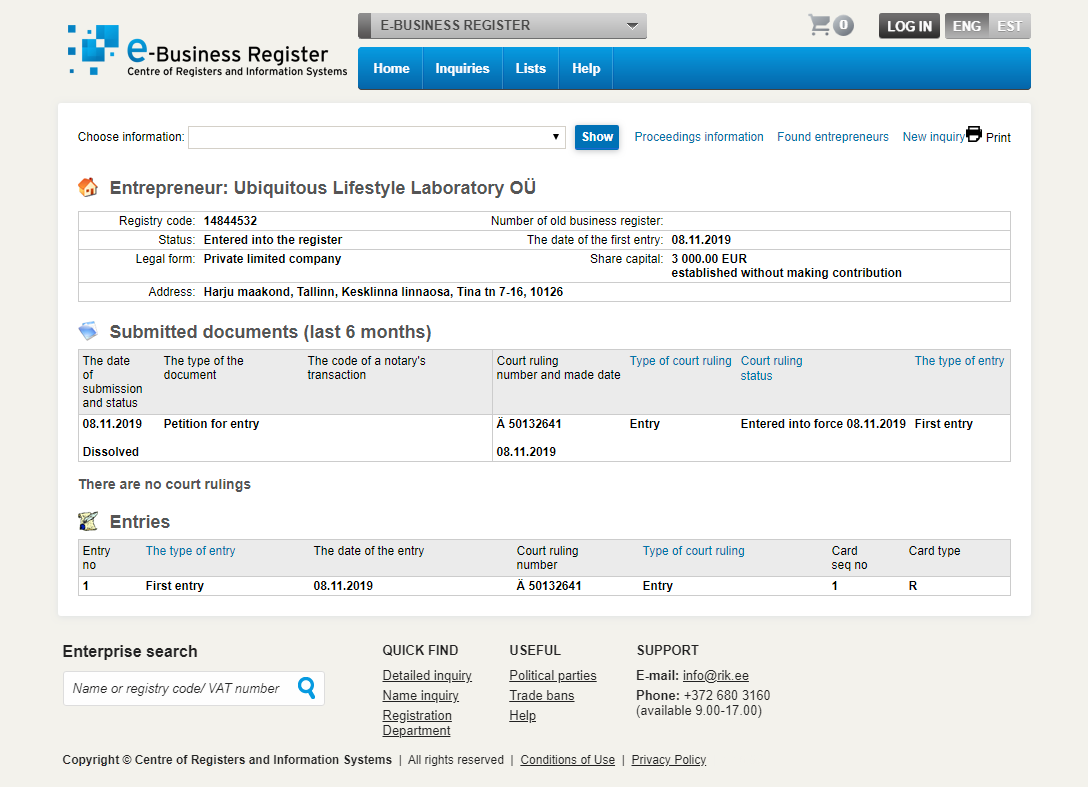1088x787 pixels.
Task: Click the Show button
Action: [x=597, y=137]
